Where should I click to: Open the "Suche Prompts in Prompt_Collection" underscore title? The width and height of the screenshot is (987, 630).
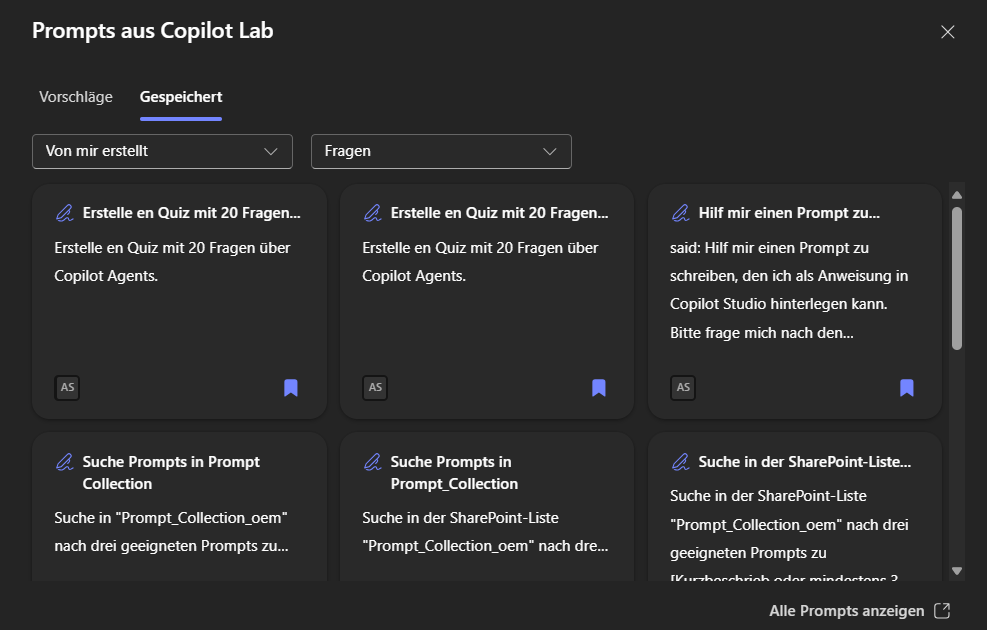[x=454, y=473]
